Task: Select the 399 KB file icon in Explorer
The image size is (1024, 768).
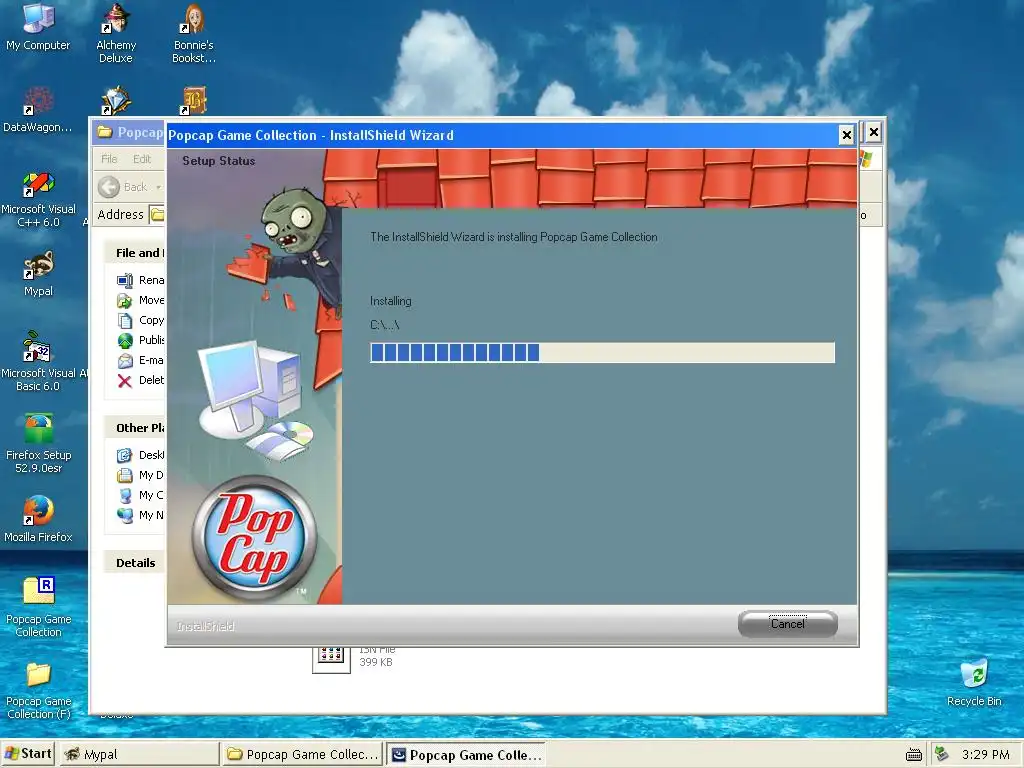Action: (x=331, y=658)
